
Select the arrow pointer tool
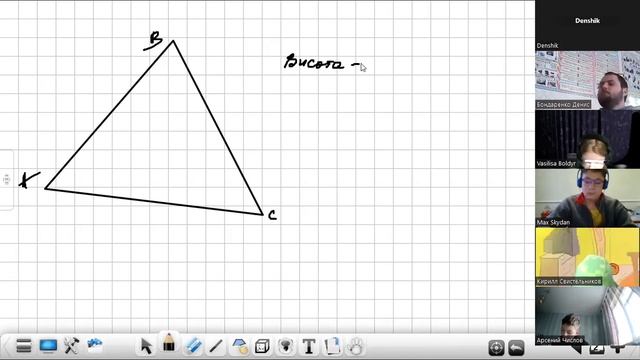tap(146, 346)
